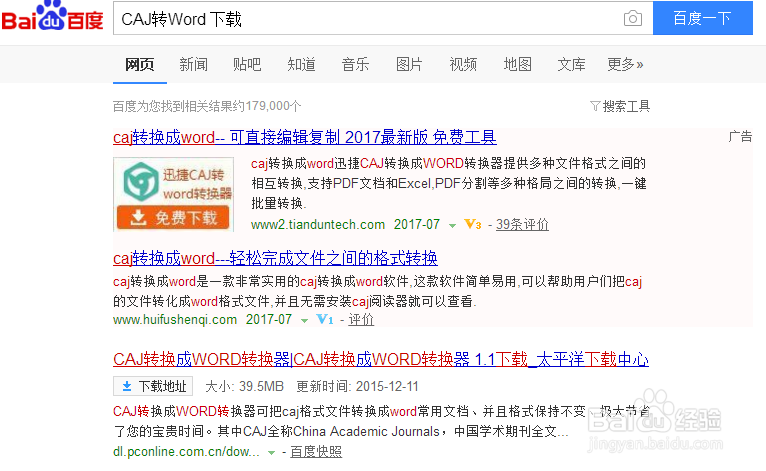Expand dropdown arrow after dl.pconline.com.cn
Screen dimensions: 766x471
pyautogui.click(x=271, y=453)
